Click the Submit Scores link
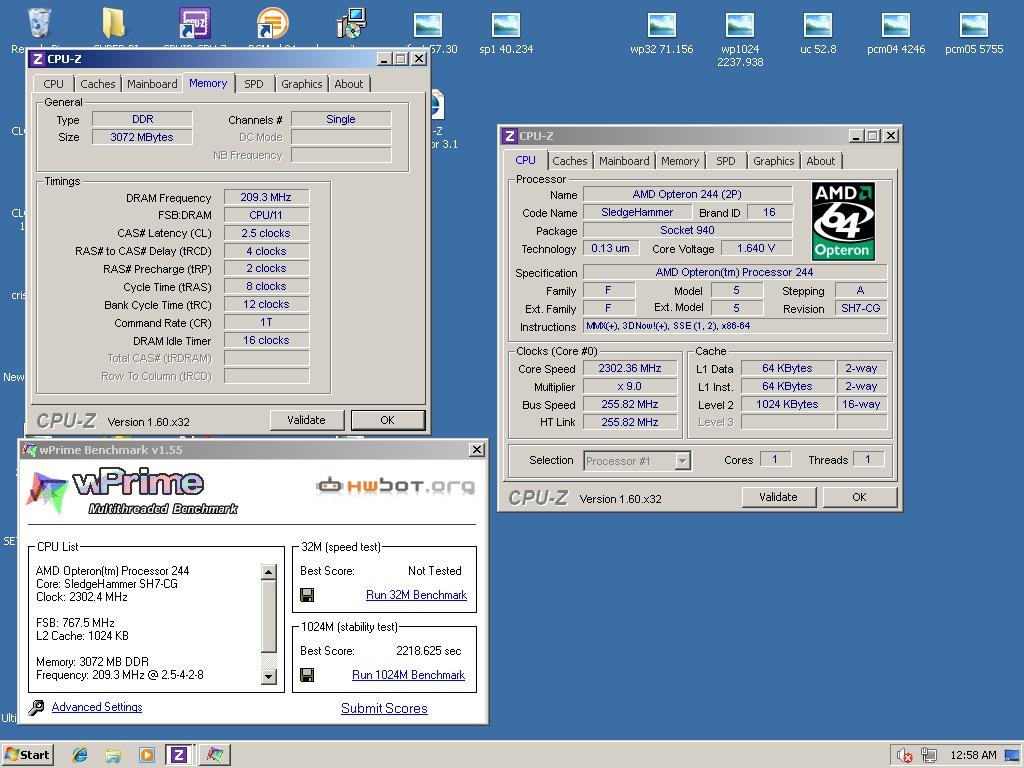Image resolution: width=1024 pixels, height=768 pixels. click(384, 709)
